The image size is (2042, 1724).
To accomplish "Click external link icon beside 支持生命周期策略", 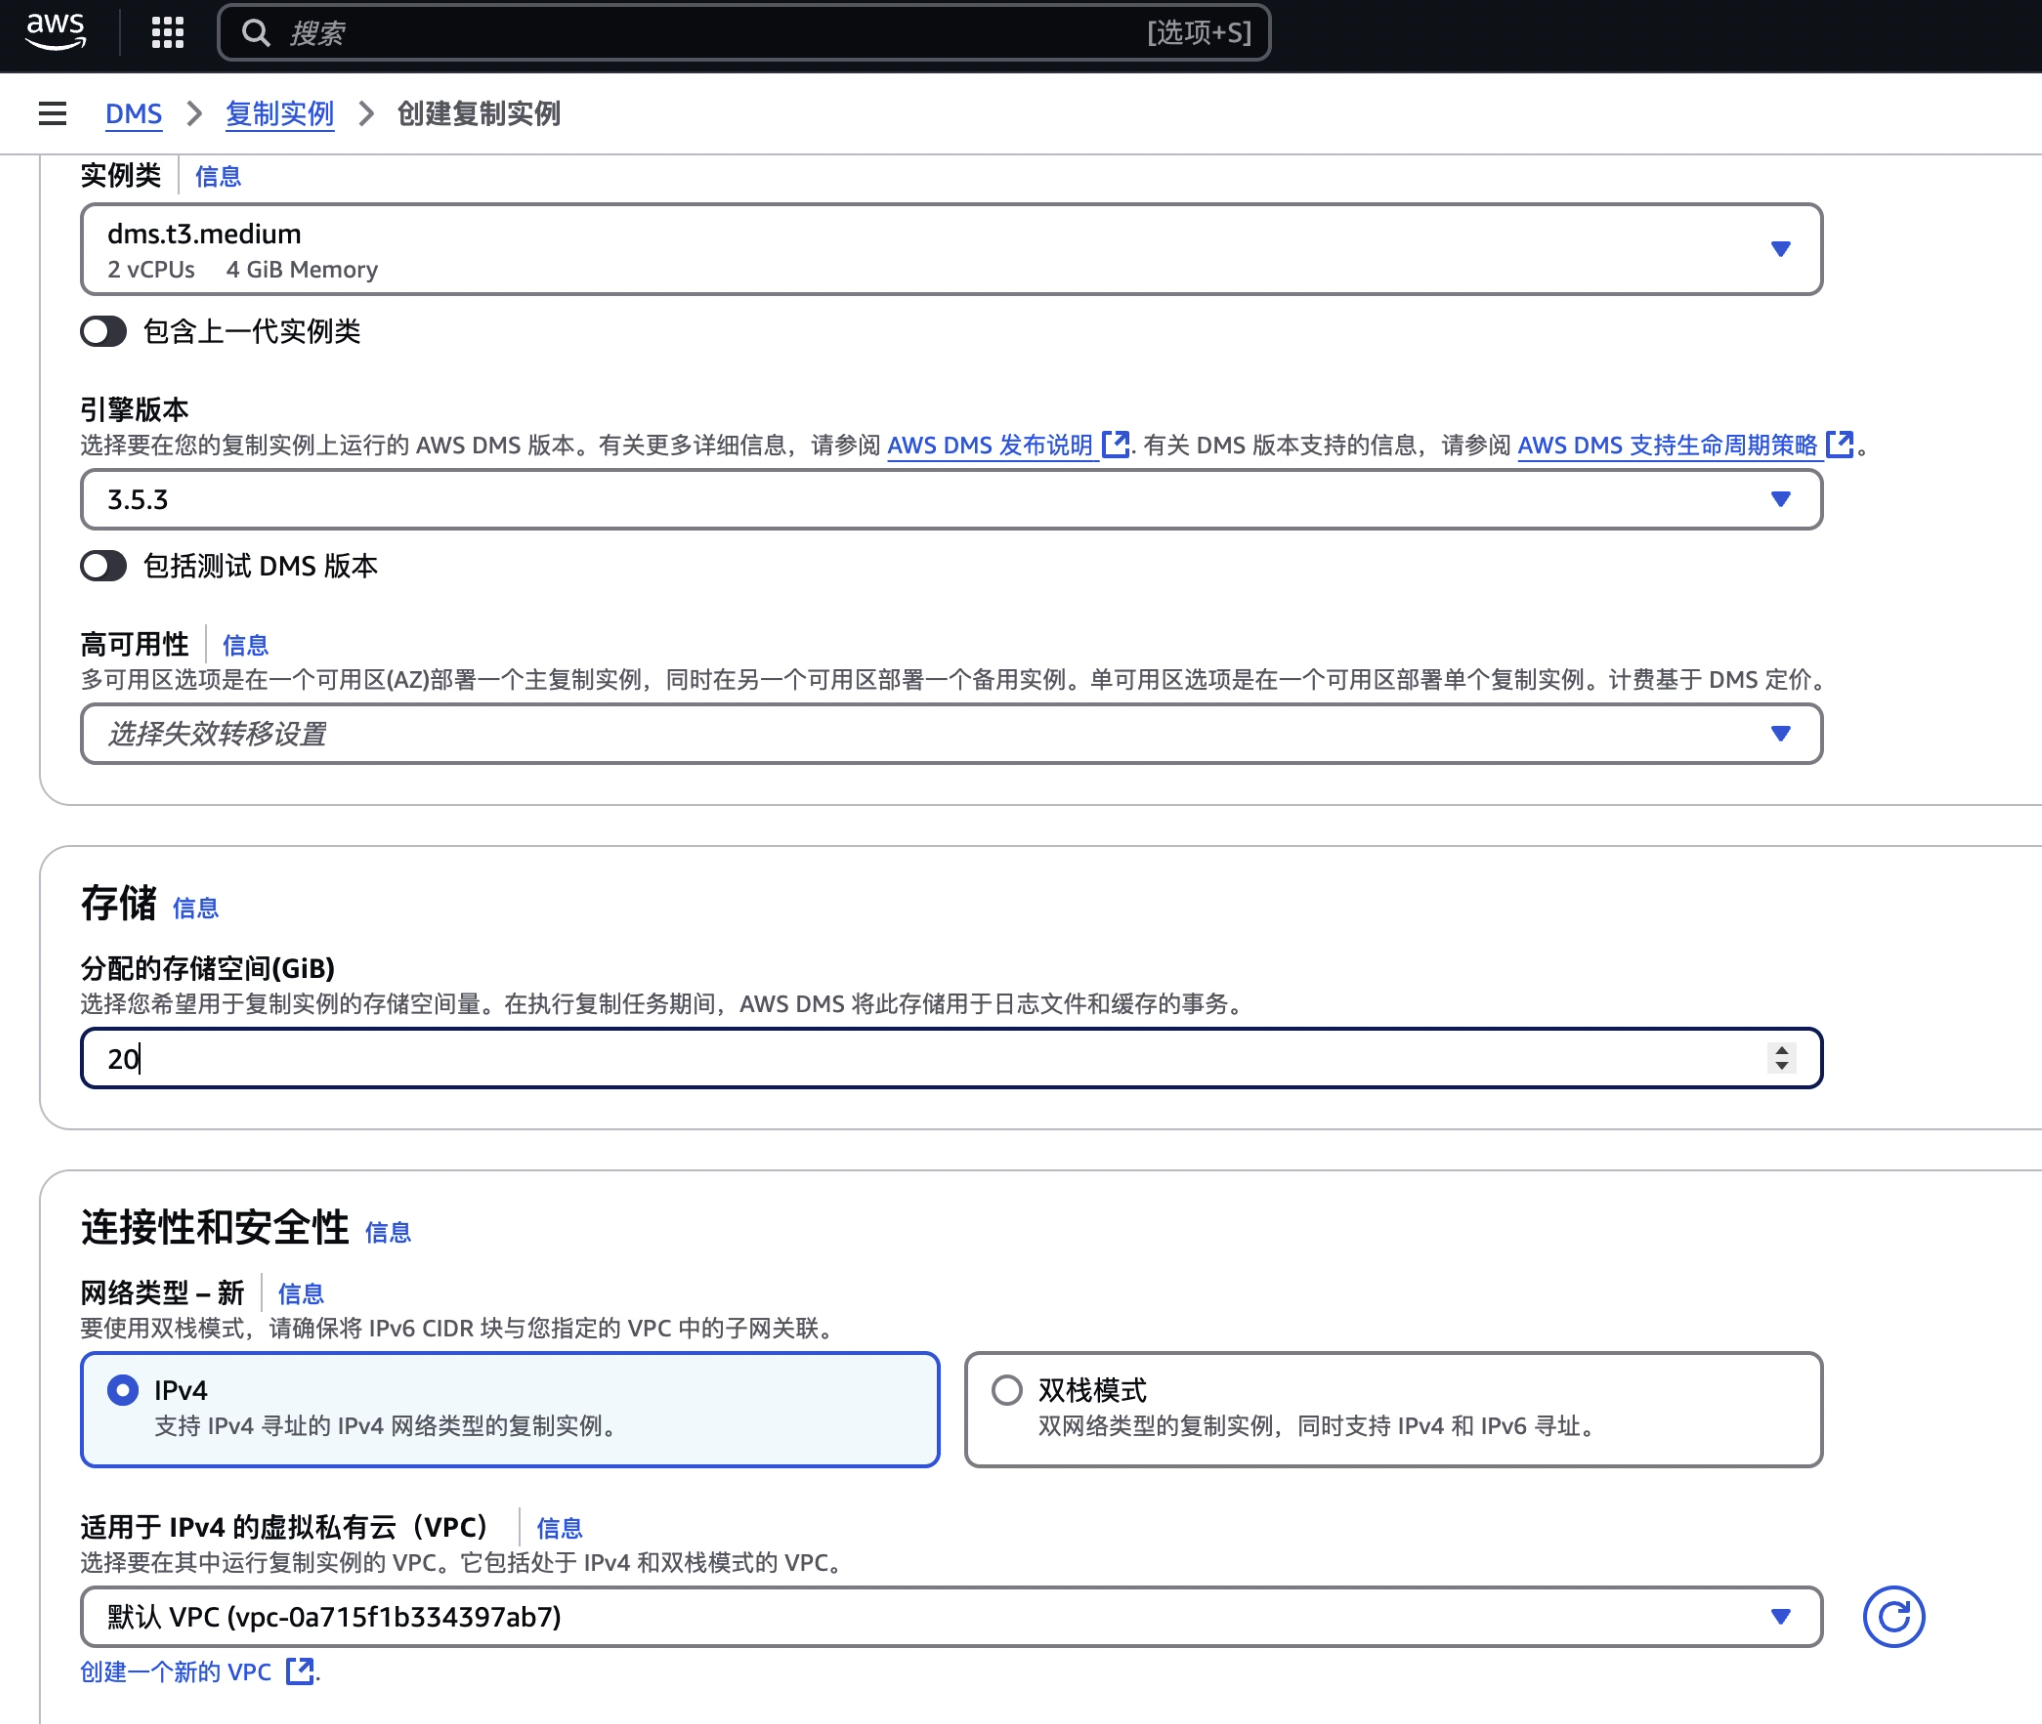I will (1838, 444).
